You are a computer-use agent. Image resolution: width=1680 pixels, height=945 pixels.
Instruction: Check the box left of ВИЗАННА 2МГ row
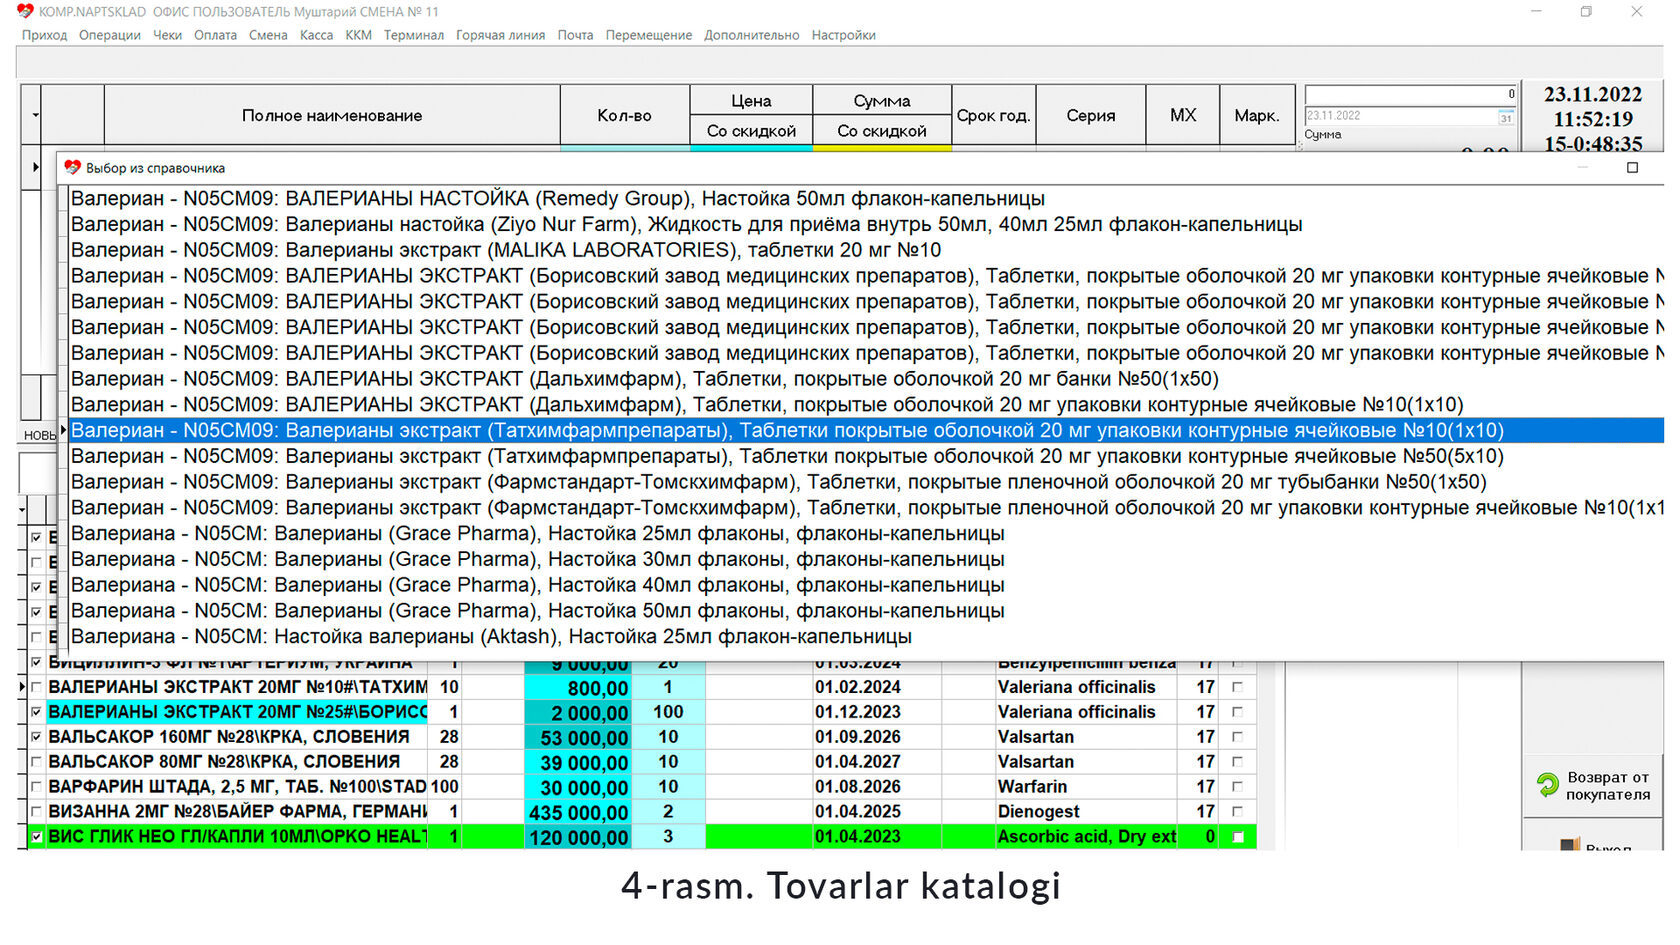[36, 812]
